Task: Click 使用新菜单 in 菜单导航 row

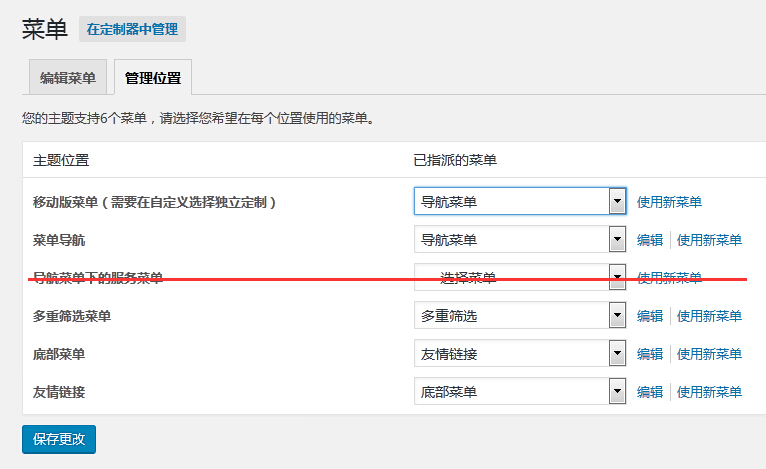Action: 709,240
